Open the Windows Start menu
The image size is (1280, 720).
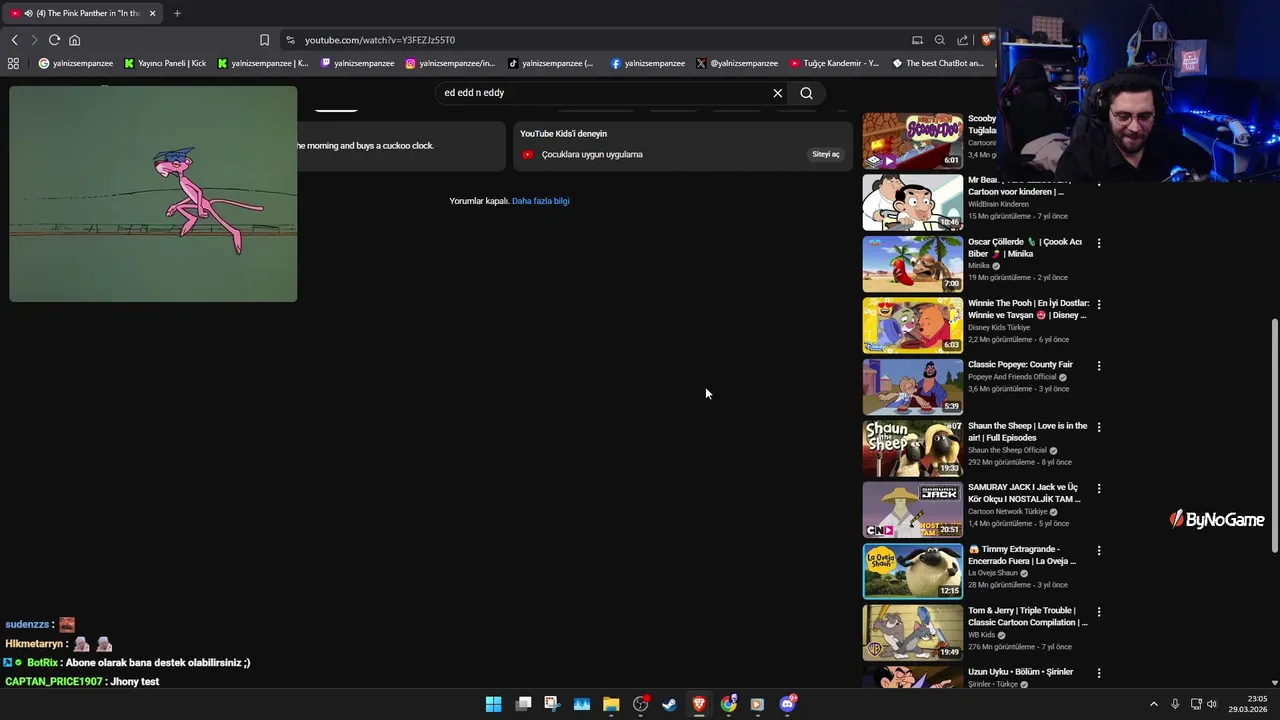[x=493, y=704]
